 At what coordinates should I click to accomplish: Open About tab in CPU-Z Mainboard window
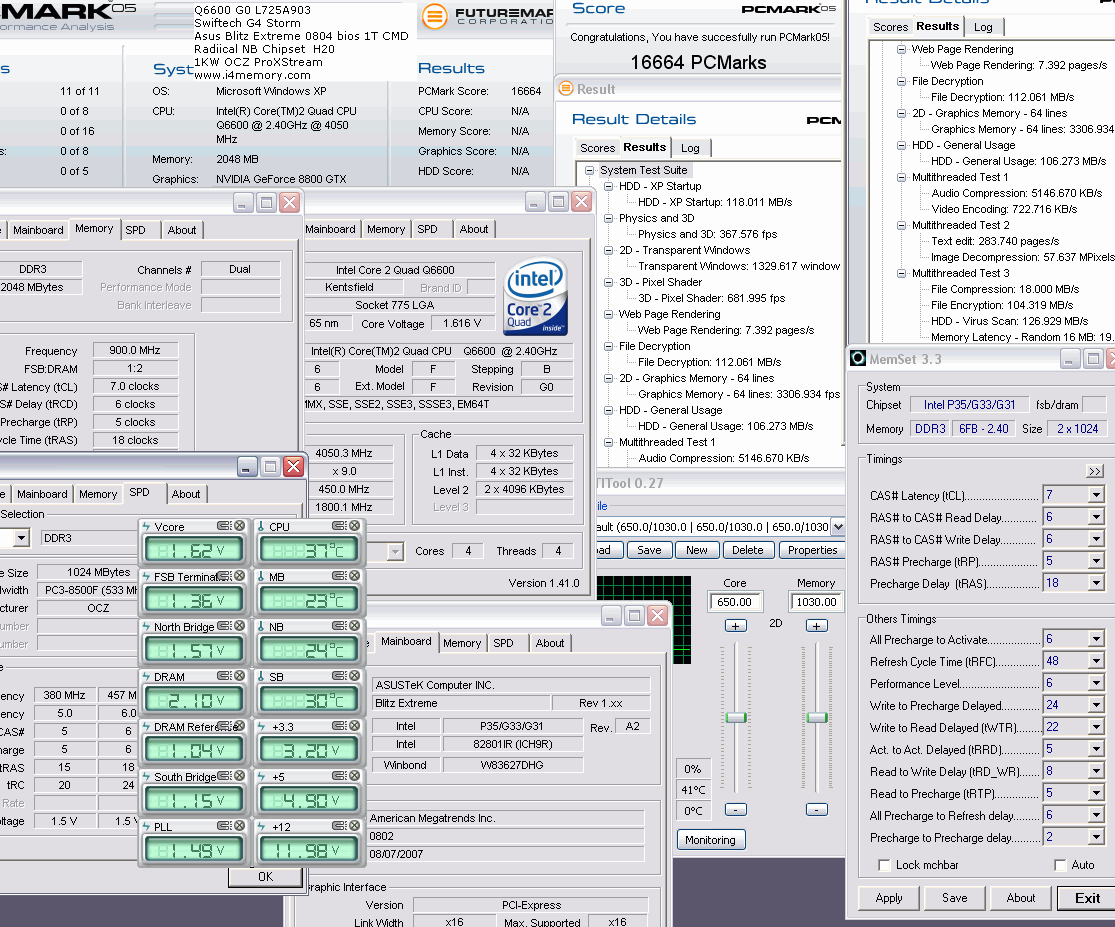(x=550, y=643)
